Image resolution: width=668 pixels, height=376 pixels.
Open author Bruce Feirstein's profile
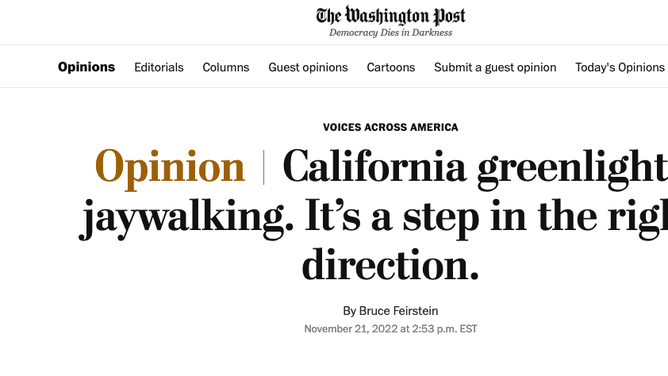398,311
